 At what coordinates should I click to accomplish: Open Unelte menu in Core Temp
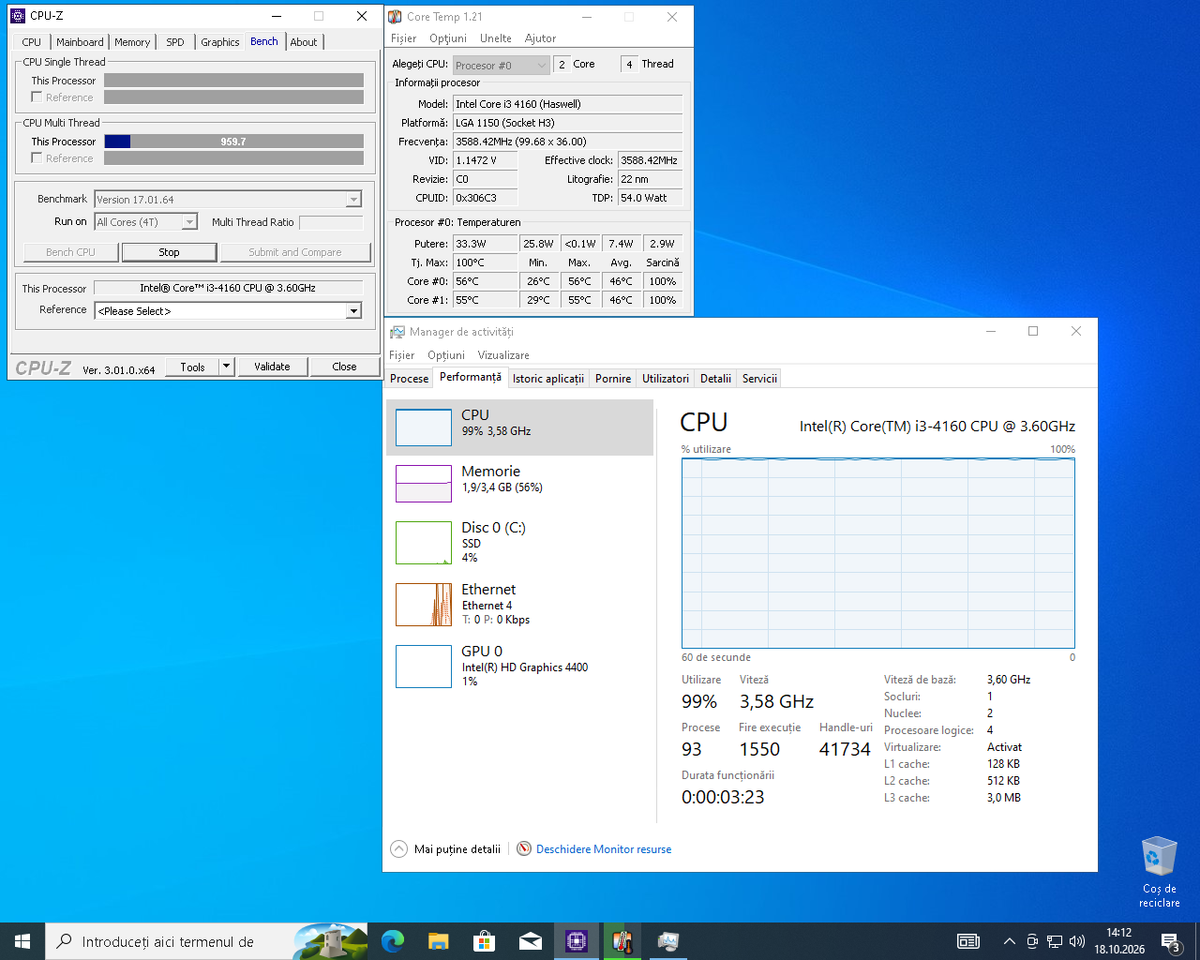coord(496,38)
